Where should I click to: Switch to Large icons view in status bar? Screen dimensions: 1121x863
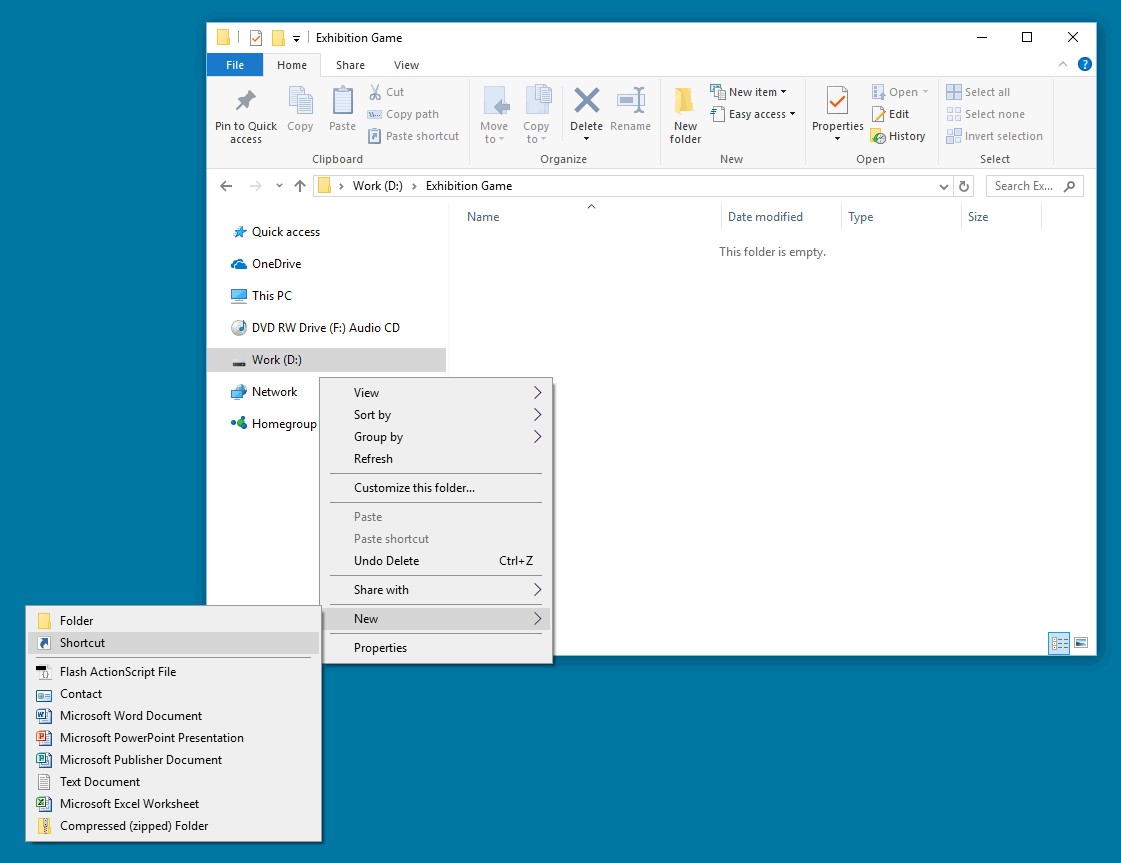1081,643
